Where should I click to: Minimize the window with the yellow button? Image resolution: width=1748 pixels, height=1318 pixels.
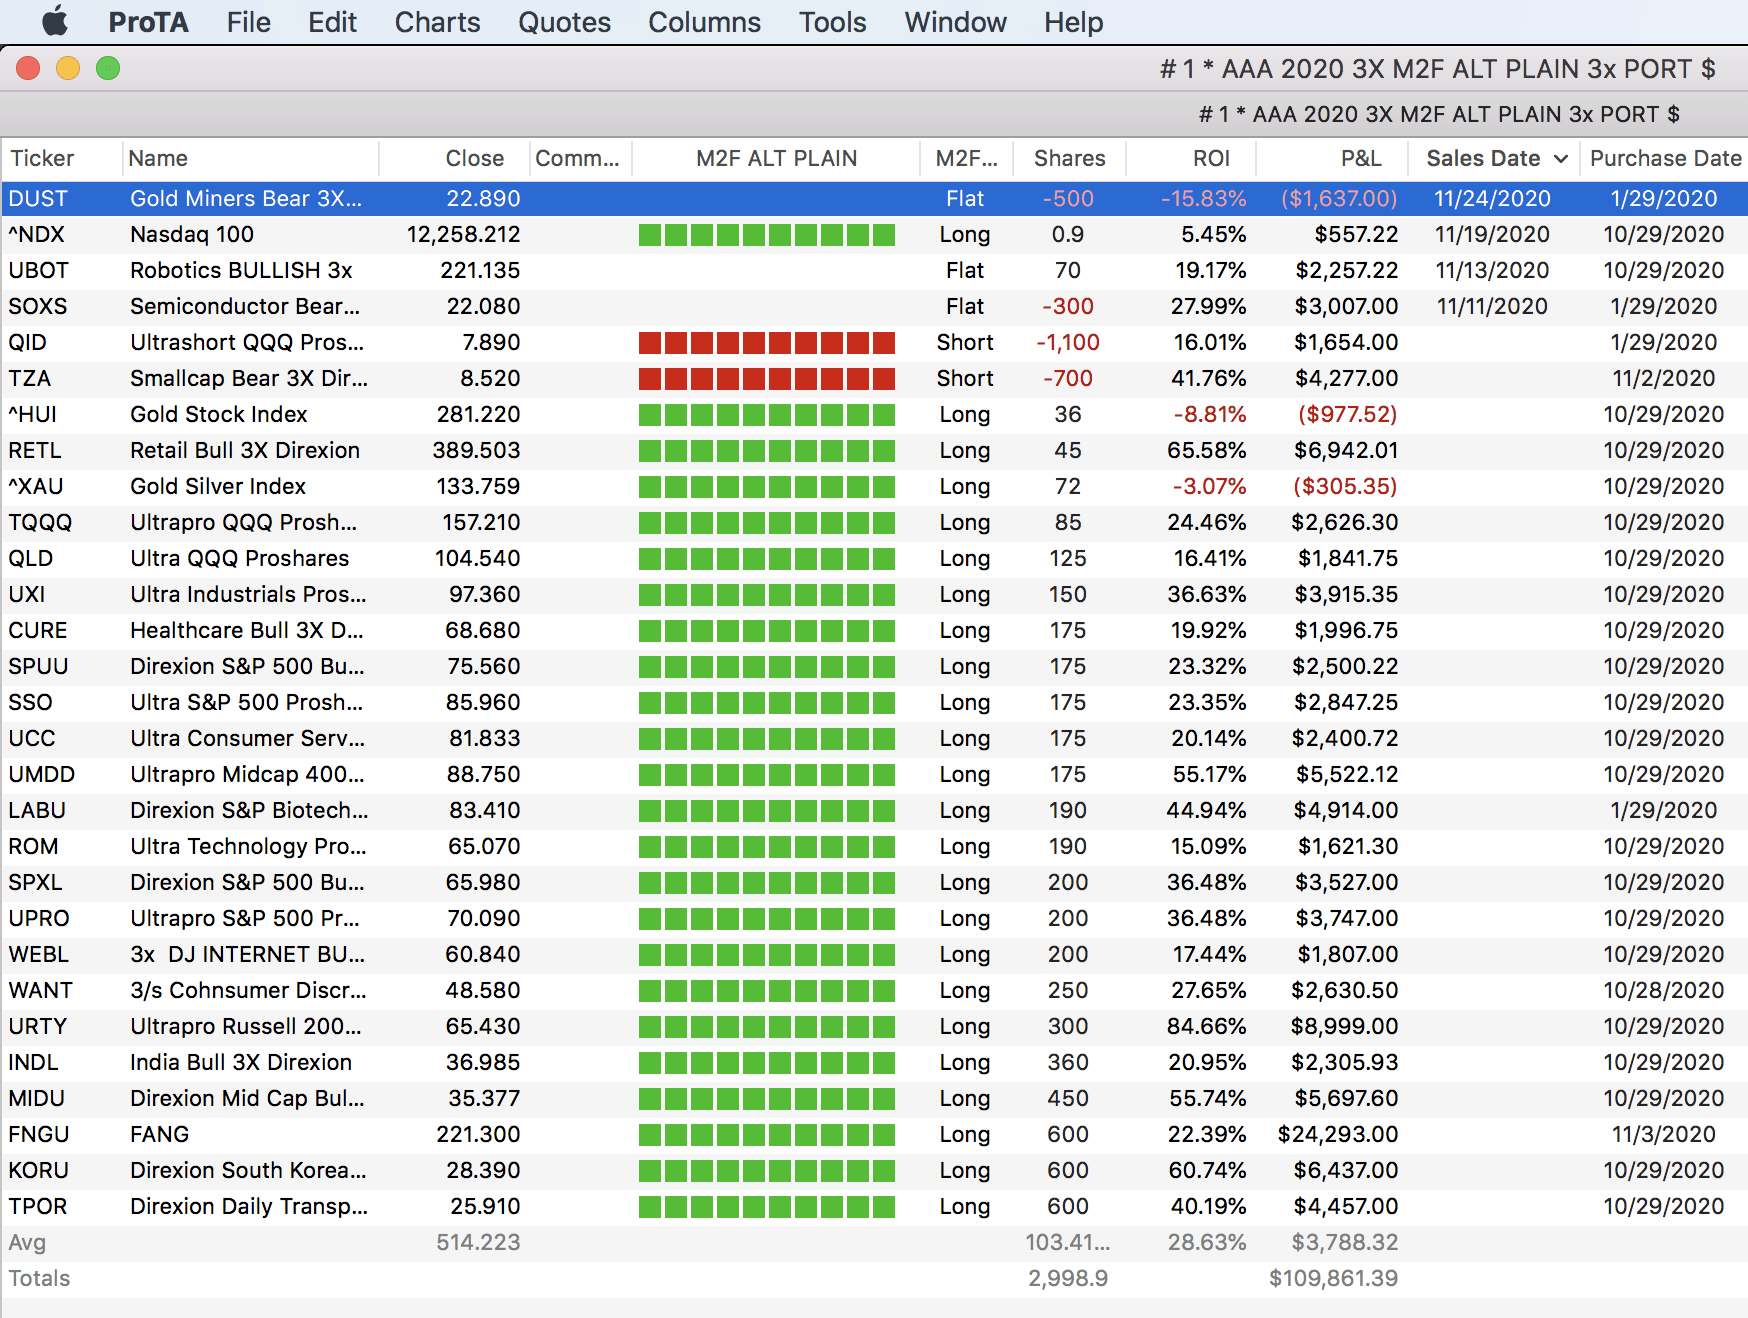click(x=68, y=68)
